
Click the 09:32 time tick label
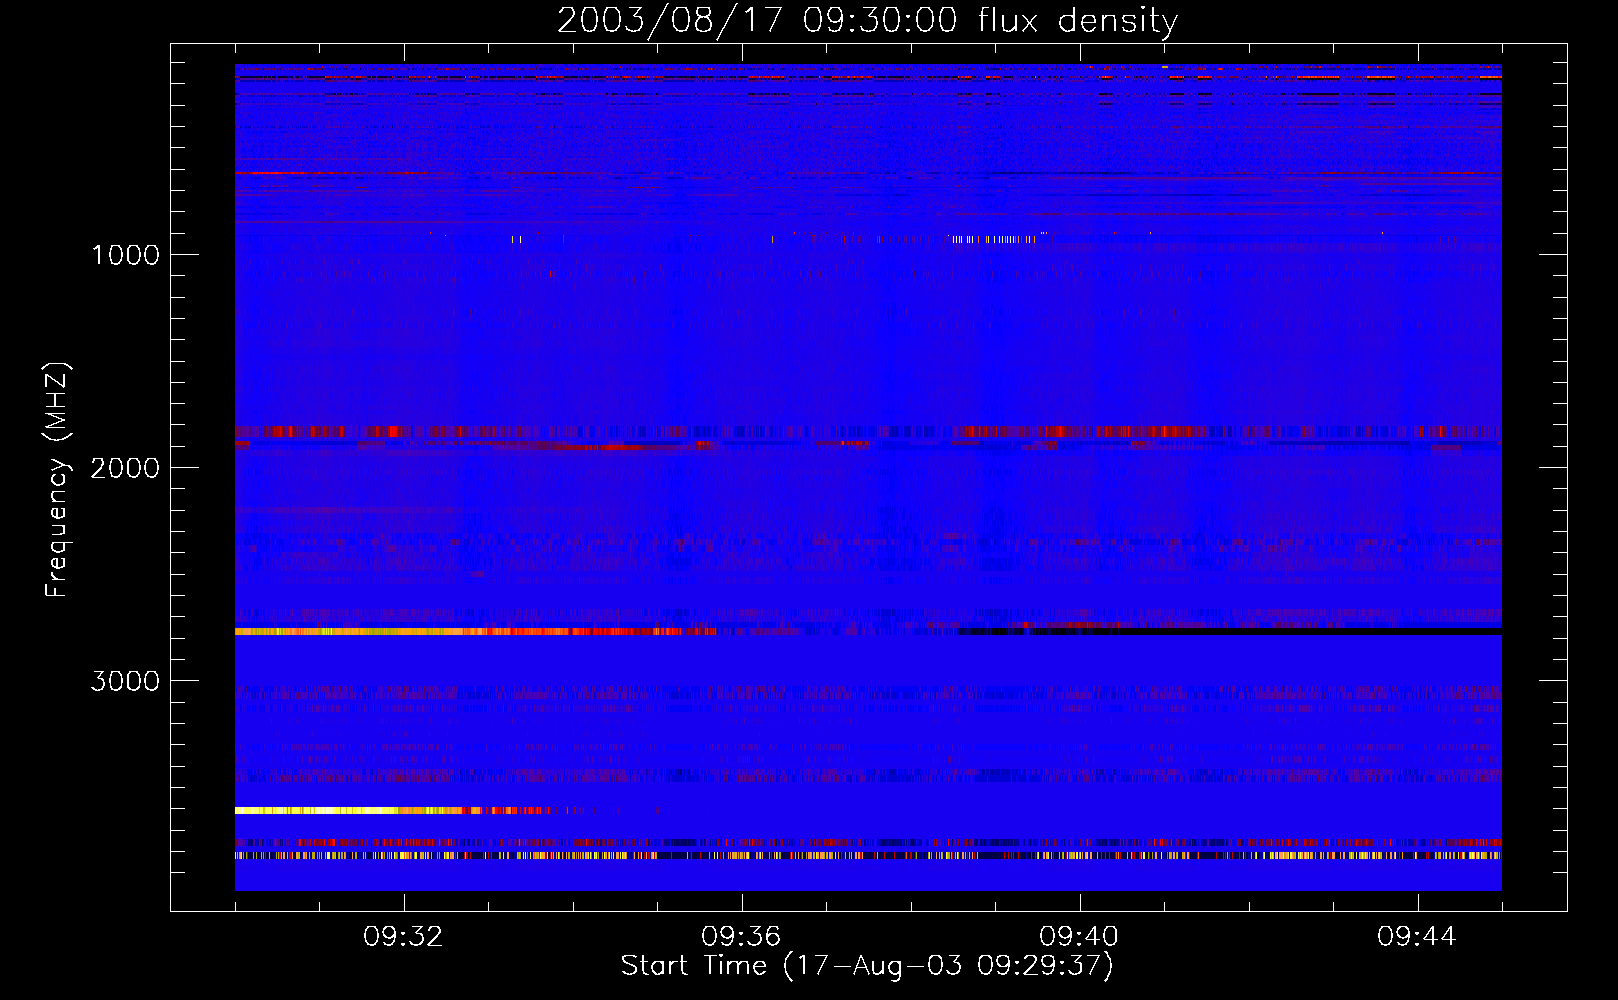click(403, 937)
